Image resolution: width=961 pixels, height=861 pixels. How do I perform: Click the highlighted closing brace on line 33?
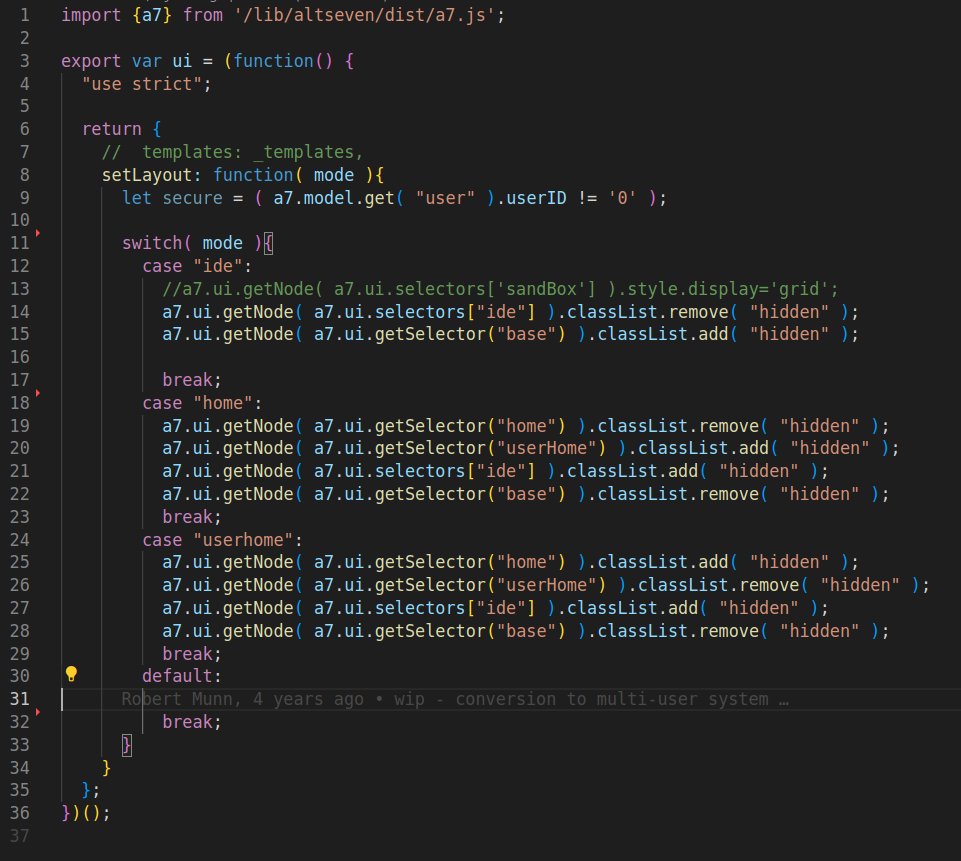click(x=127, y=745)
